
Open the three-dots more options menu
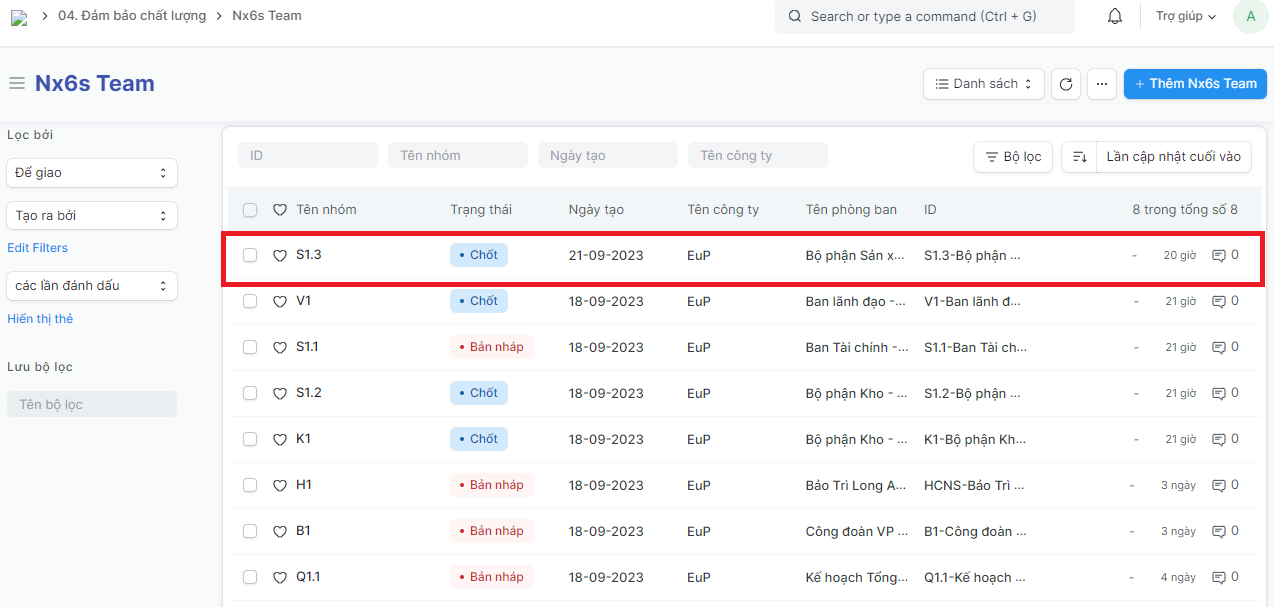point(1101,84)
